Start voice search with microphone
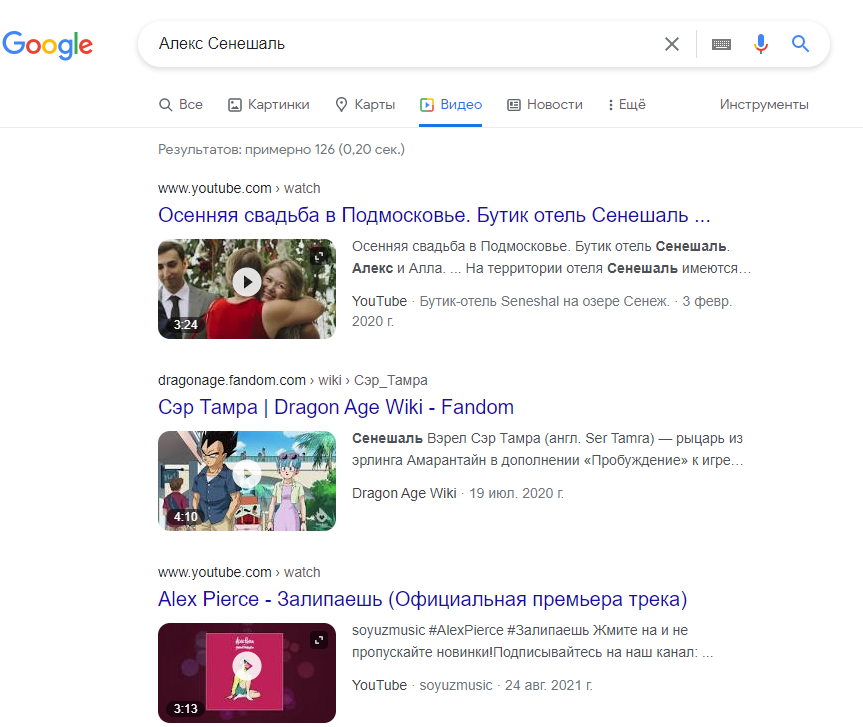The image size is (863, 727). tap(761, 44)
